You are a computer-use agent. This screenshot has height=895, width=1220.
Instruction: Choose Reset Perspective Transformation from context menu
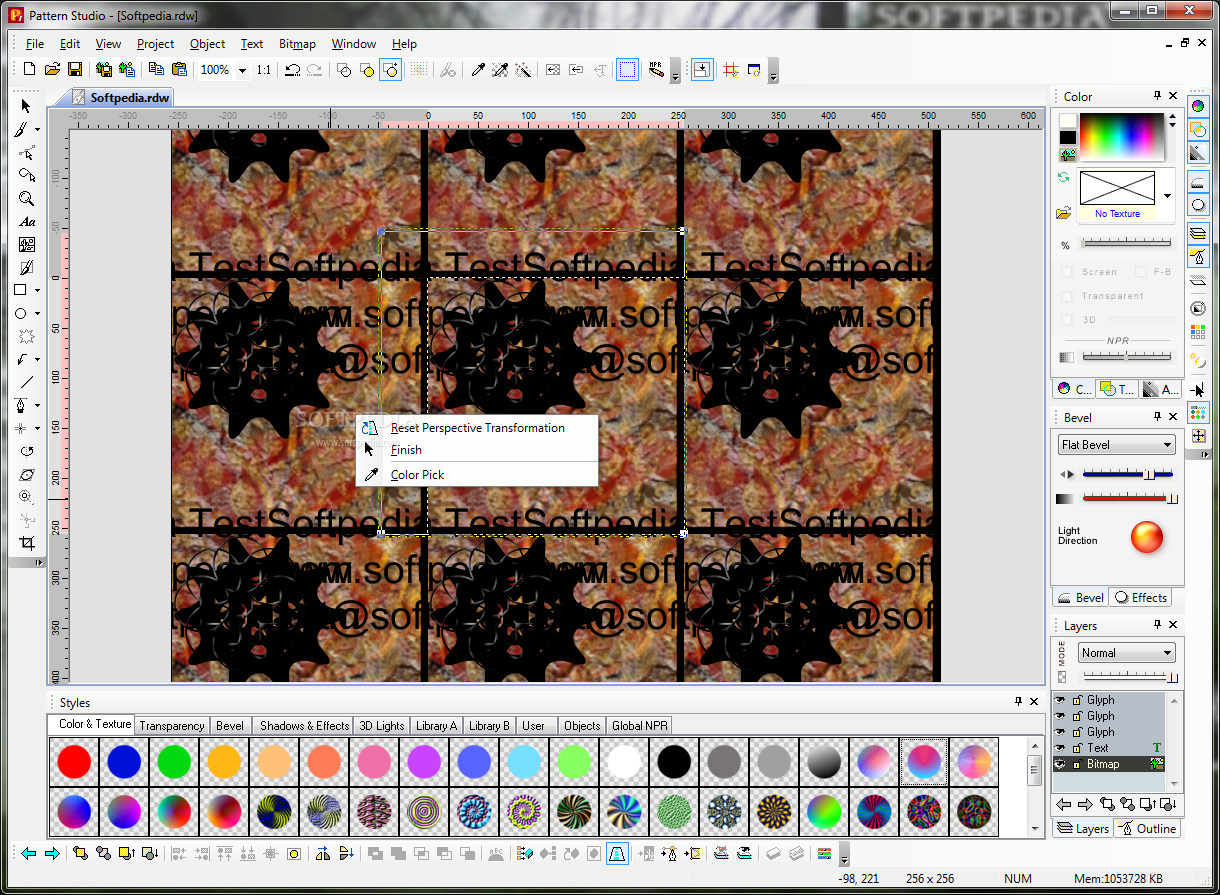[x=477, y=428]
